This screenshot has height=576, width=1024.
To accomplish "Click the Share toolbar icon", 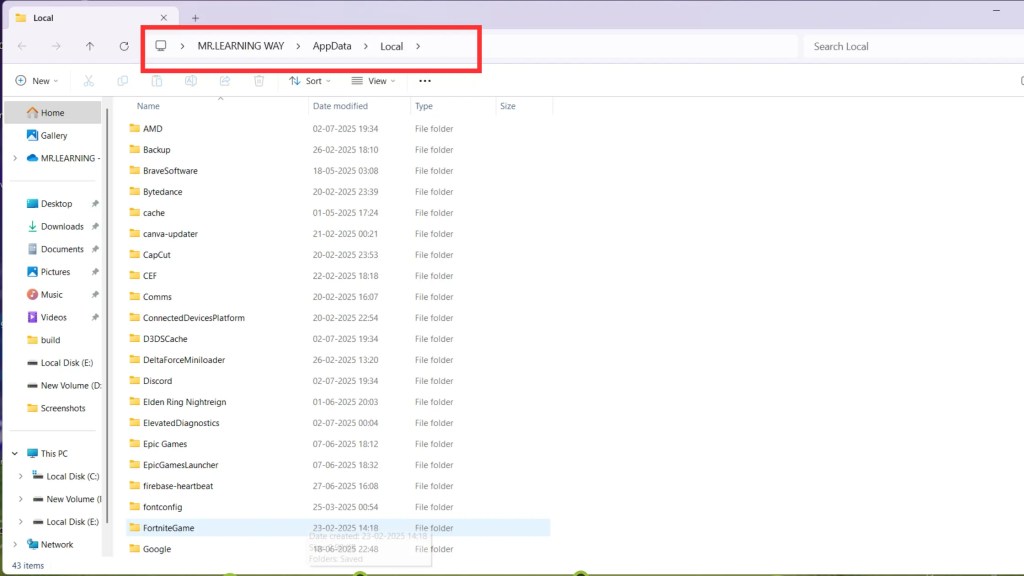I will point(225,81).
